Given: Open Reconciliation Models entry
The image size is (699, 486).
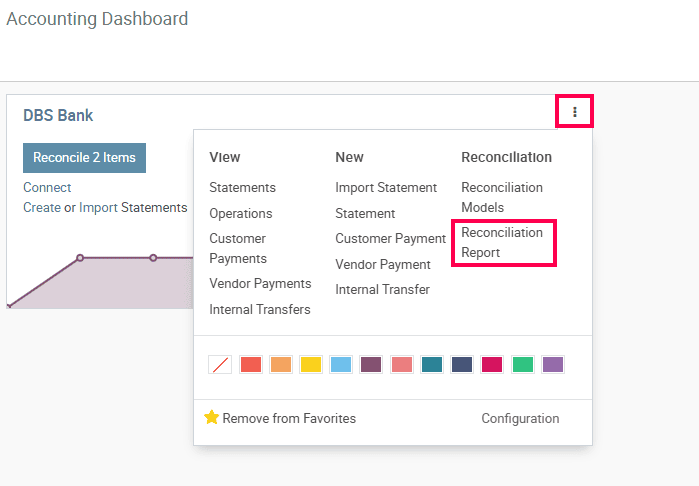Looking at the screenshot, I should coord(502,198).
